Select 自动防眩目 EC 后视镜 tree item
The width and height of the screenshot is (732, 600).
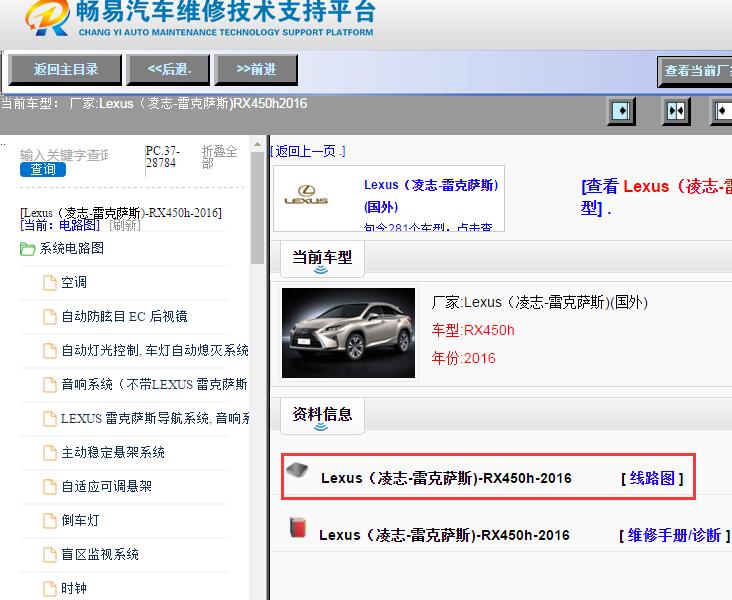click(124, 317)
